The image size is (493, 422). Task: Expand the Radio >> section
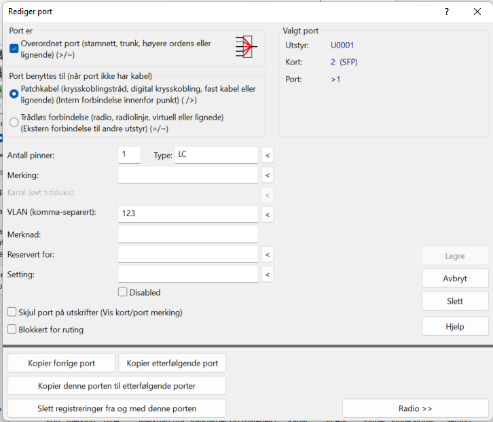(415, 408)
